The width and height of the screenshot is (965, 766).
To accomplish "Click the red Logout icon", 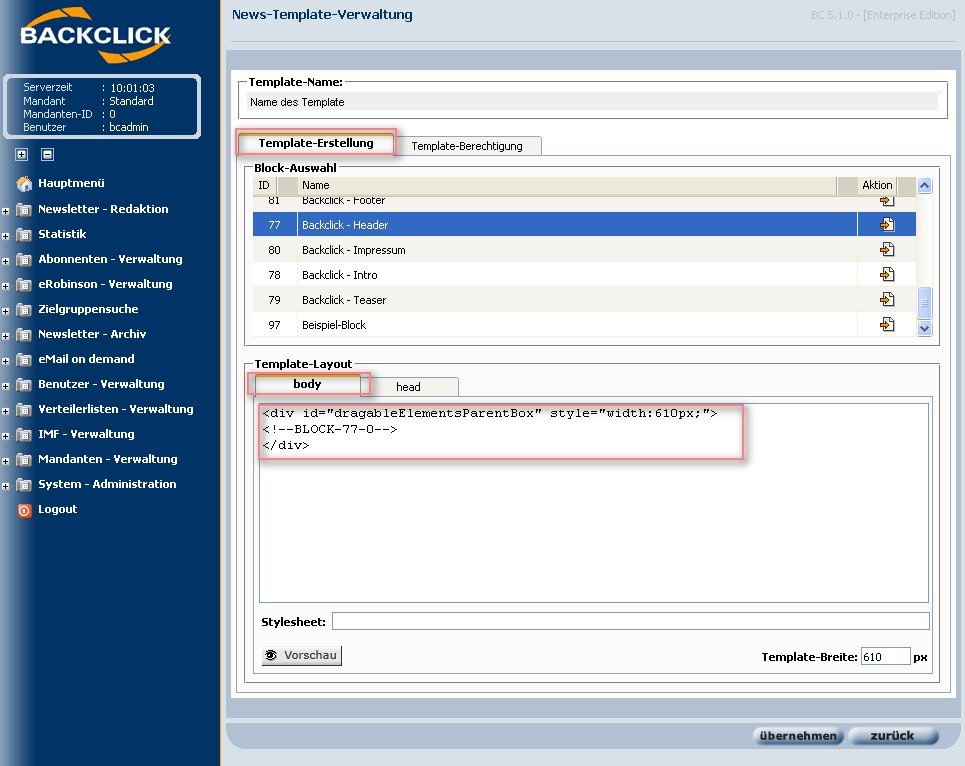I will (x=24, y=510).
